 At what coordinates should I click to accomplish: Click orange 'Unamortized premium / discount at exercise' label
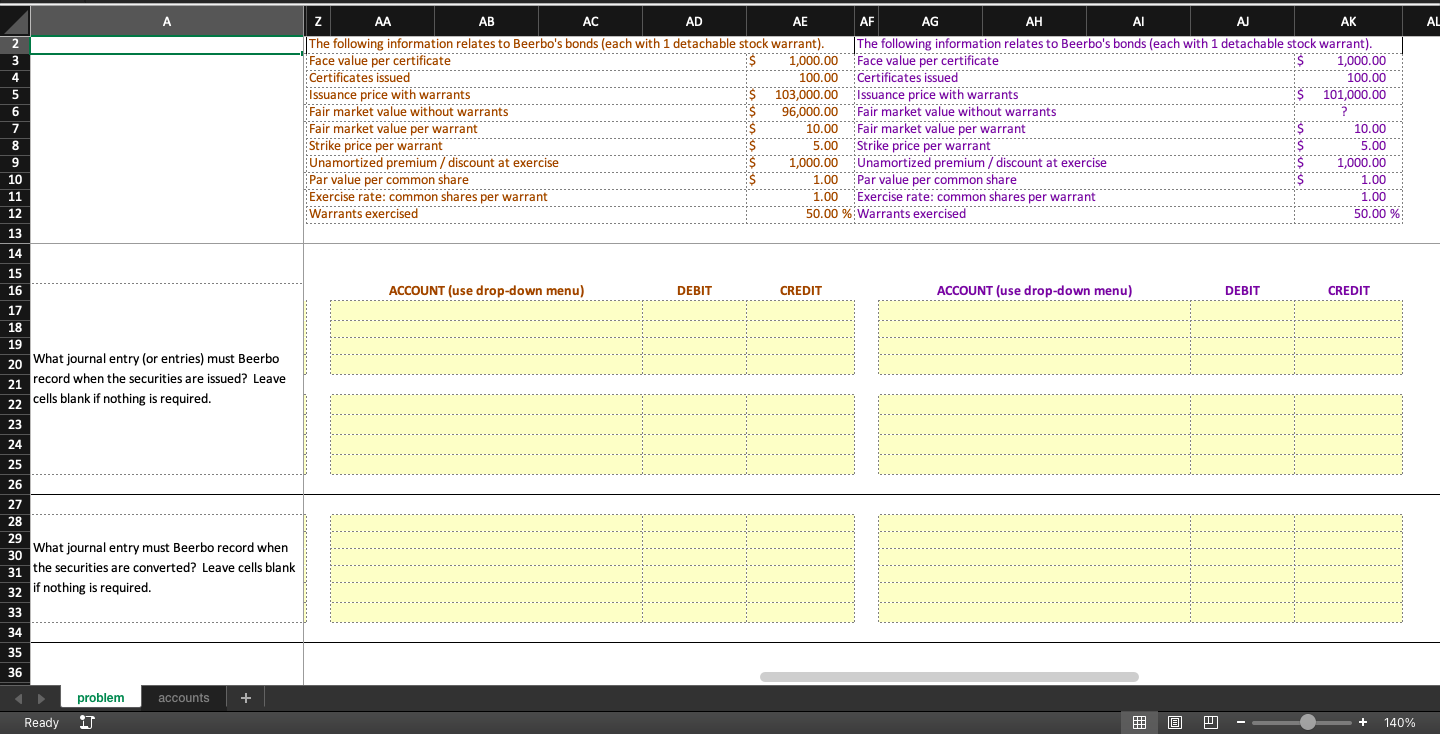tap(434, 163)
